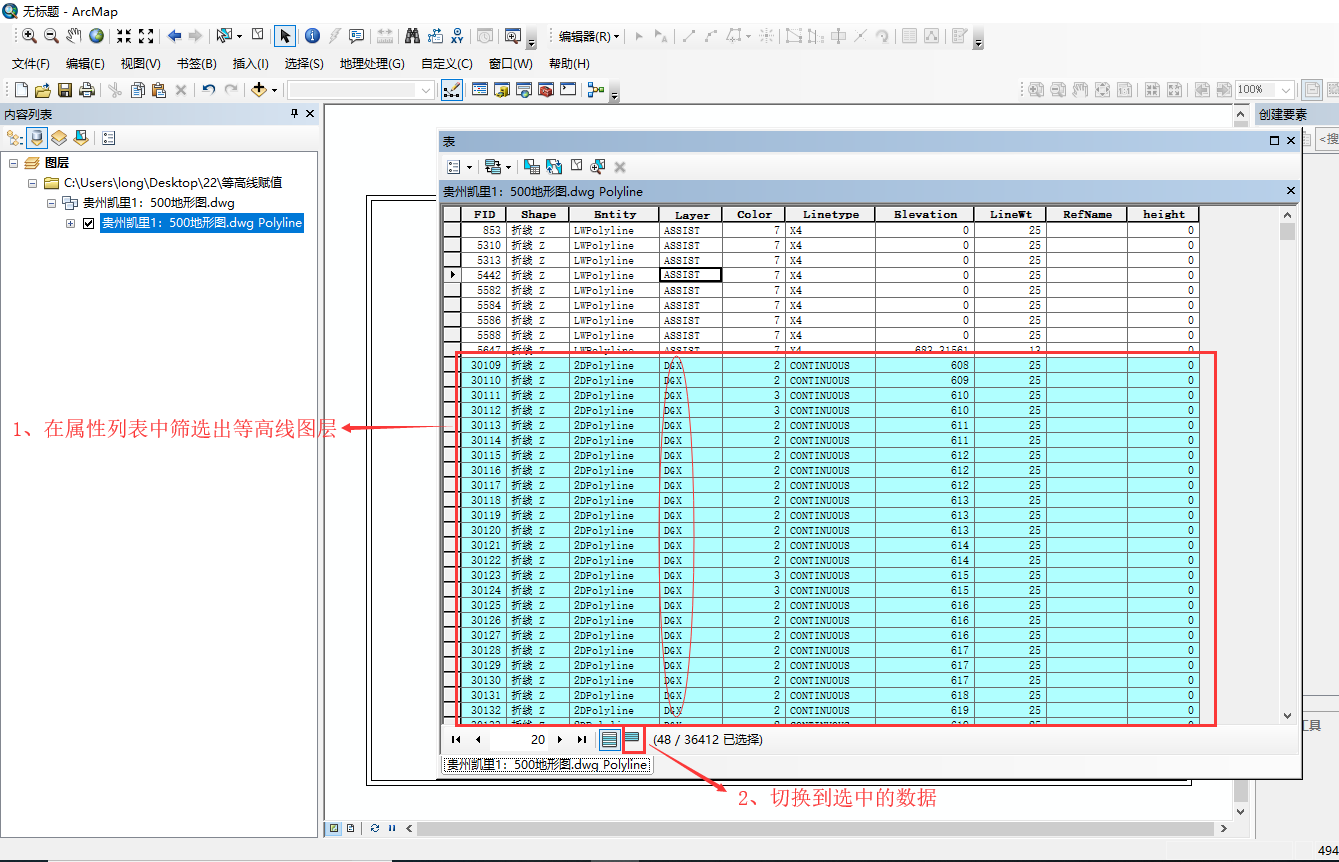The height and width of the screenshot is (862, 1339).
Task: Click the record number field showing 20
Action: pyautogui.click(x=519, y=740)
